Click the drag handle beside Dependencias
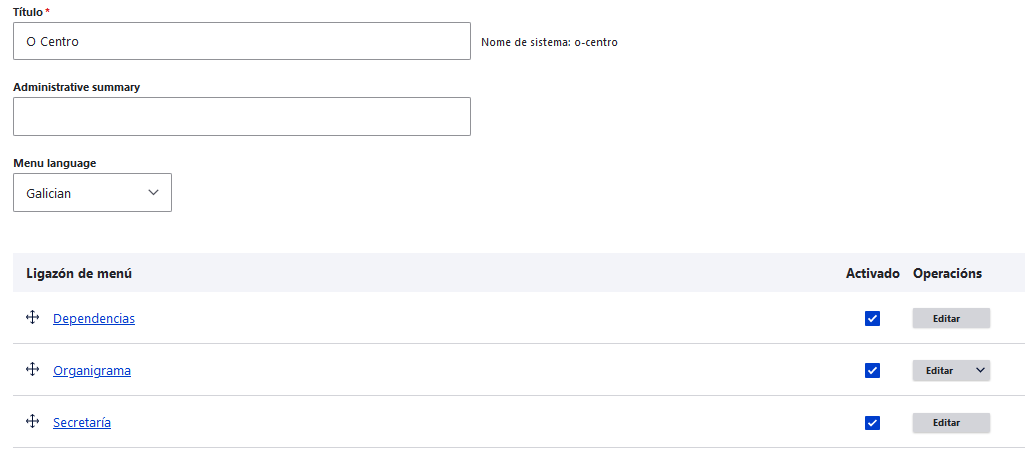This screenshot has height=467, width=1025. pyautogui.click(x=32, y=318)
